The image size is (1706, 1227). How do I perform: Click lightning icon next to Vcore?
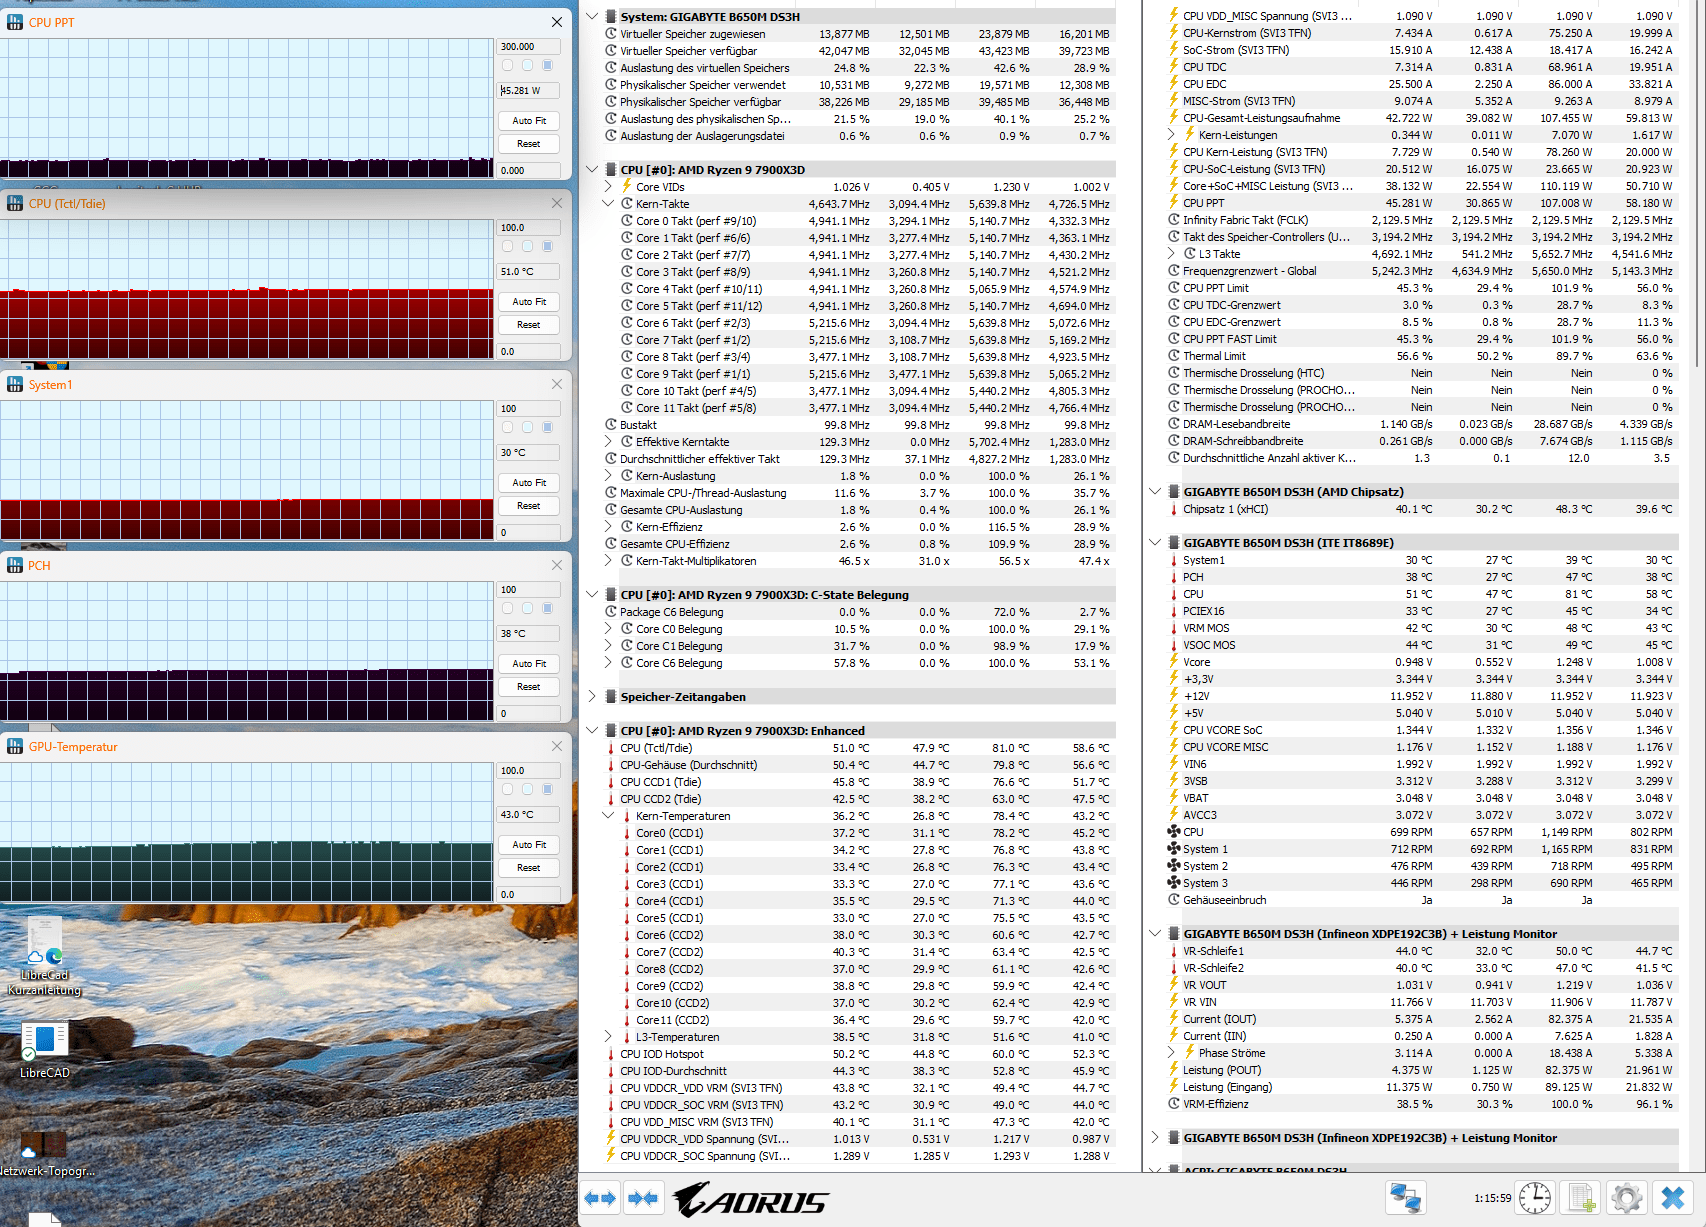click(x=1174, y=662)
